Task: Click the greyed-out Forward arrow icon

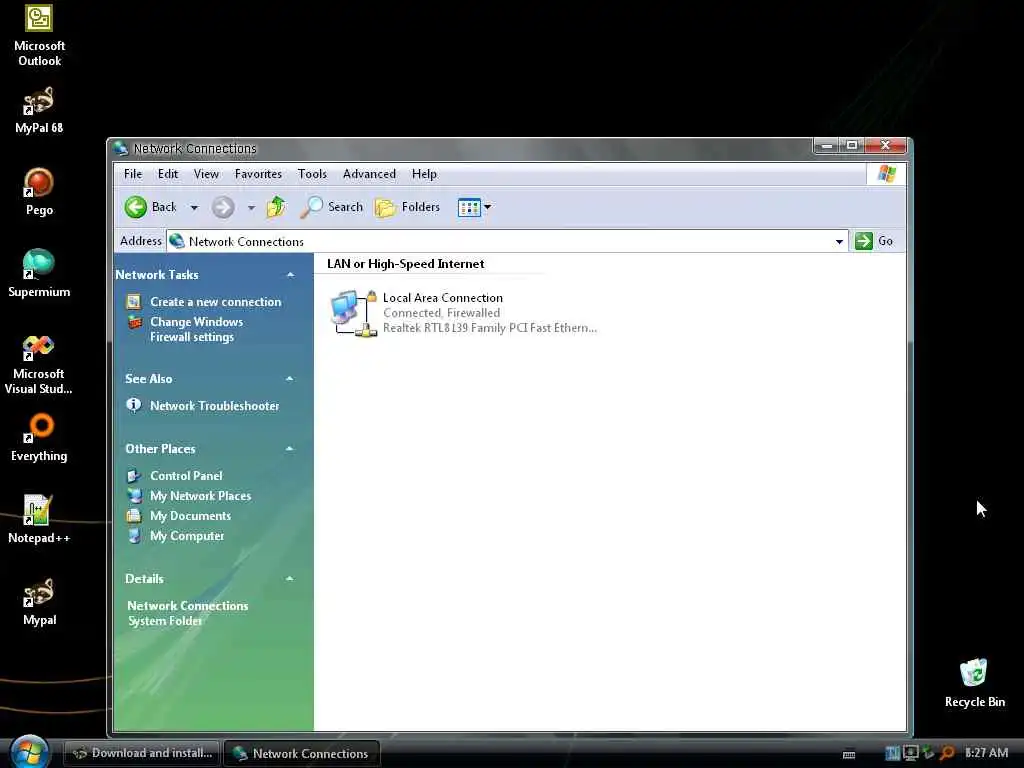Action: [223, 207]
